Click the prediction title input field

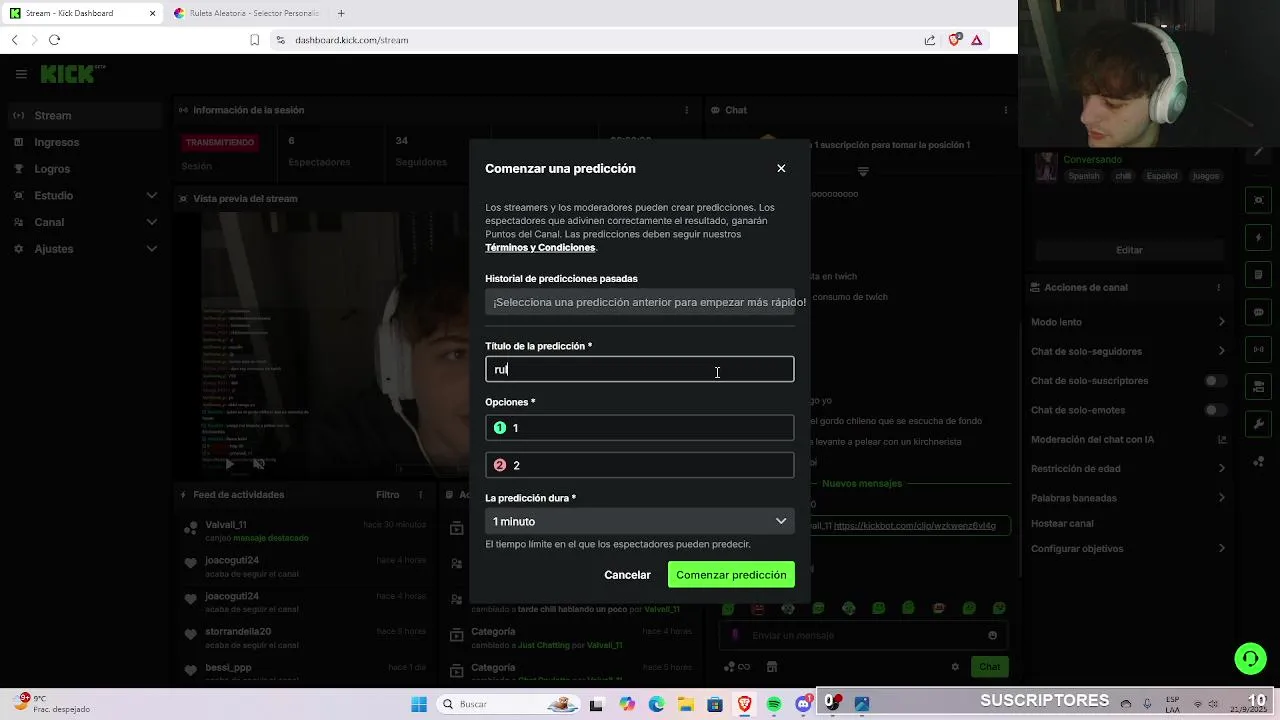(x=640, y=369)
